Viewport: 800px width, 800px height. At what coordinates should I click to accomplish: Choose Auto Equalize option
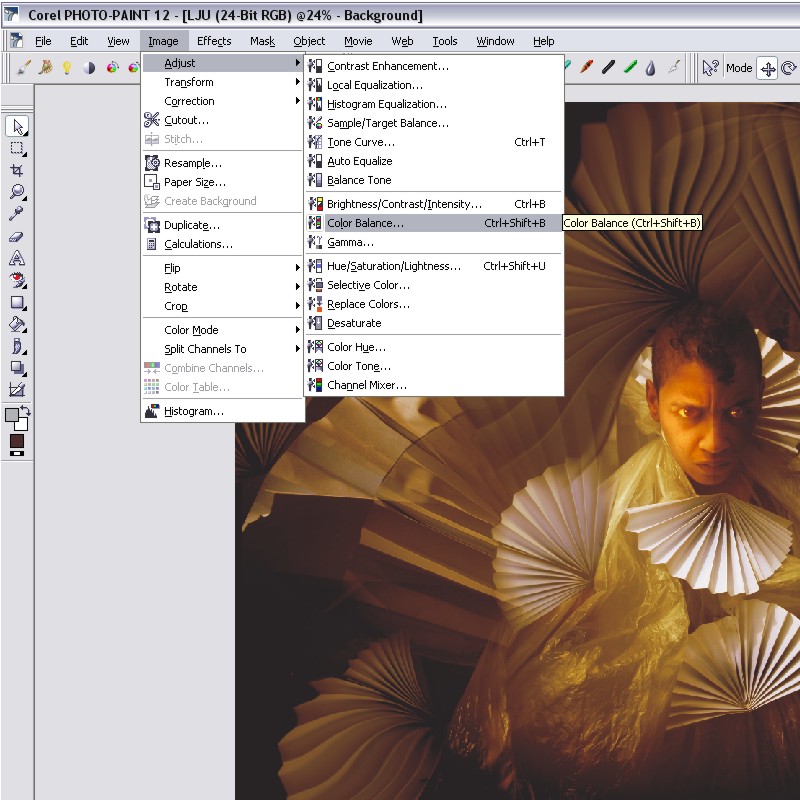(x=434, y=161)
